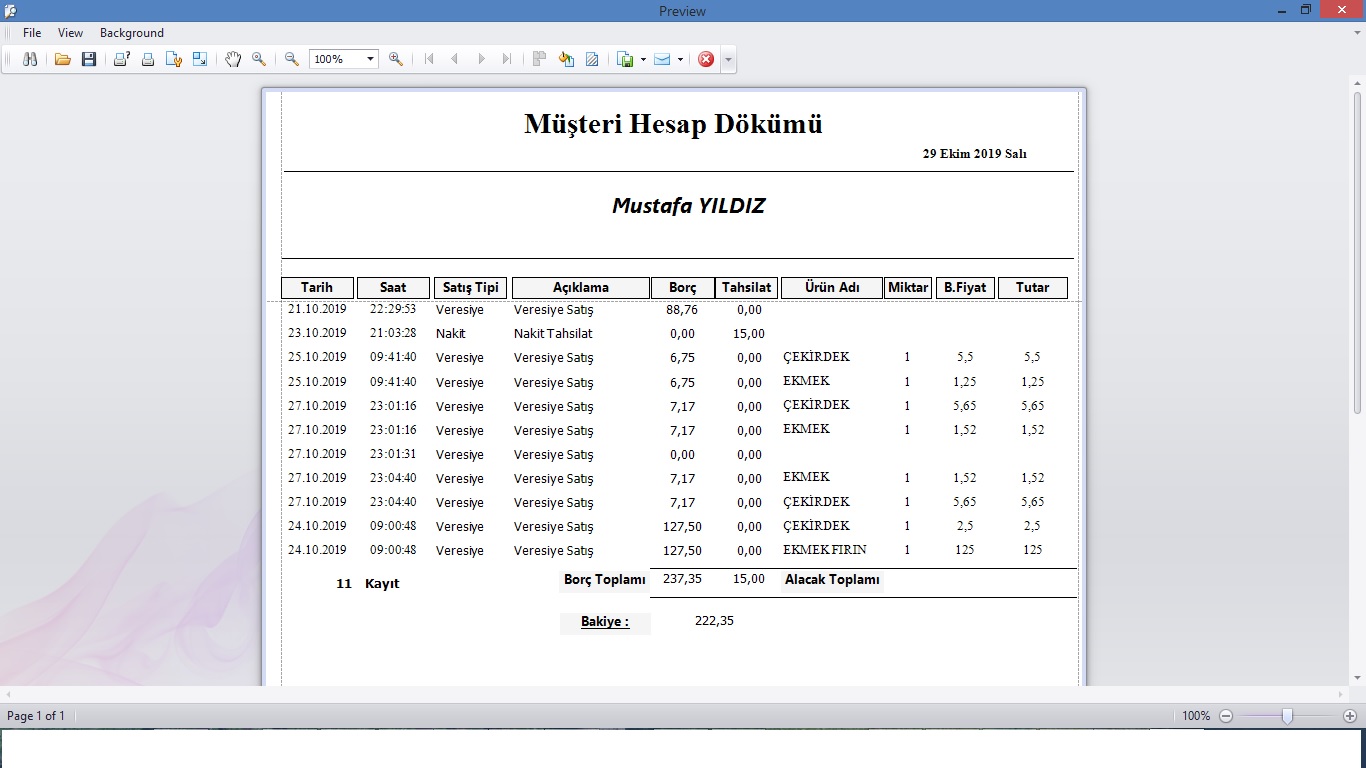Click the status bar zoom in plus button
The width and height of the screenshot is (1366, 768).
click(1350, 716)
